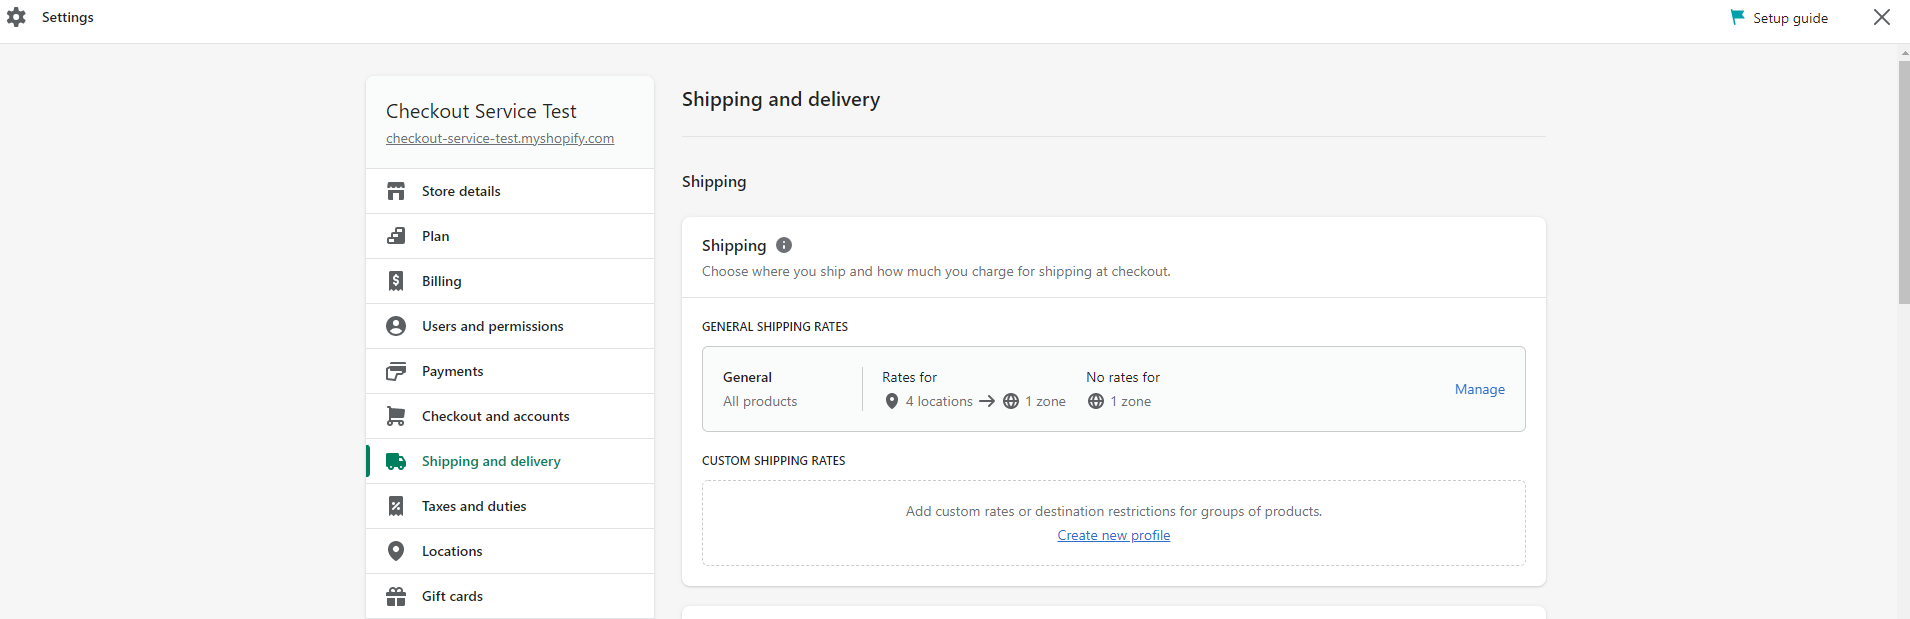The image size is (1910, 619).
Task: Click the Taxes and duties percent icon
Action: click(x=396, y=506)
